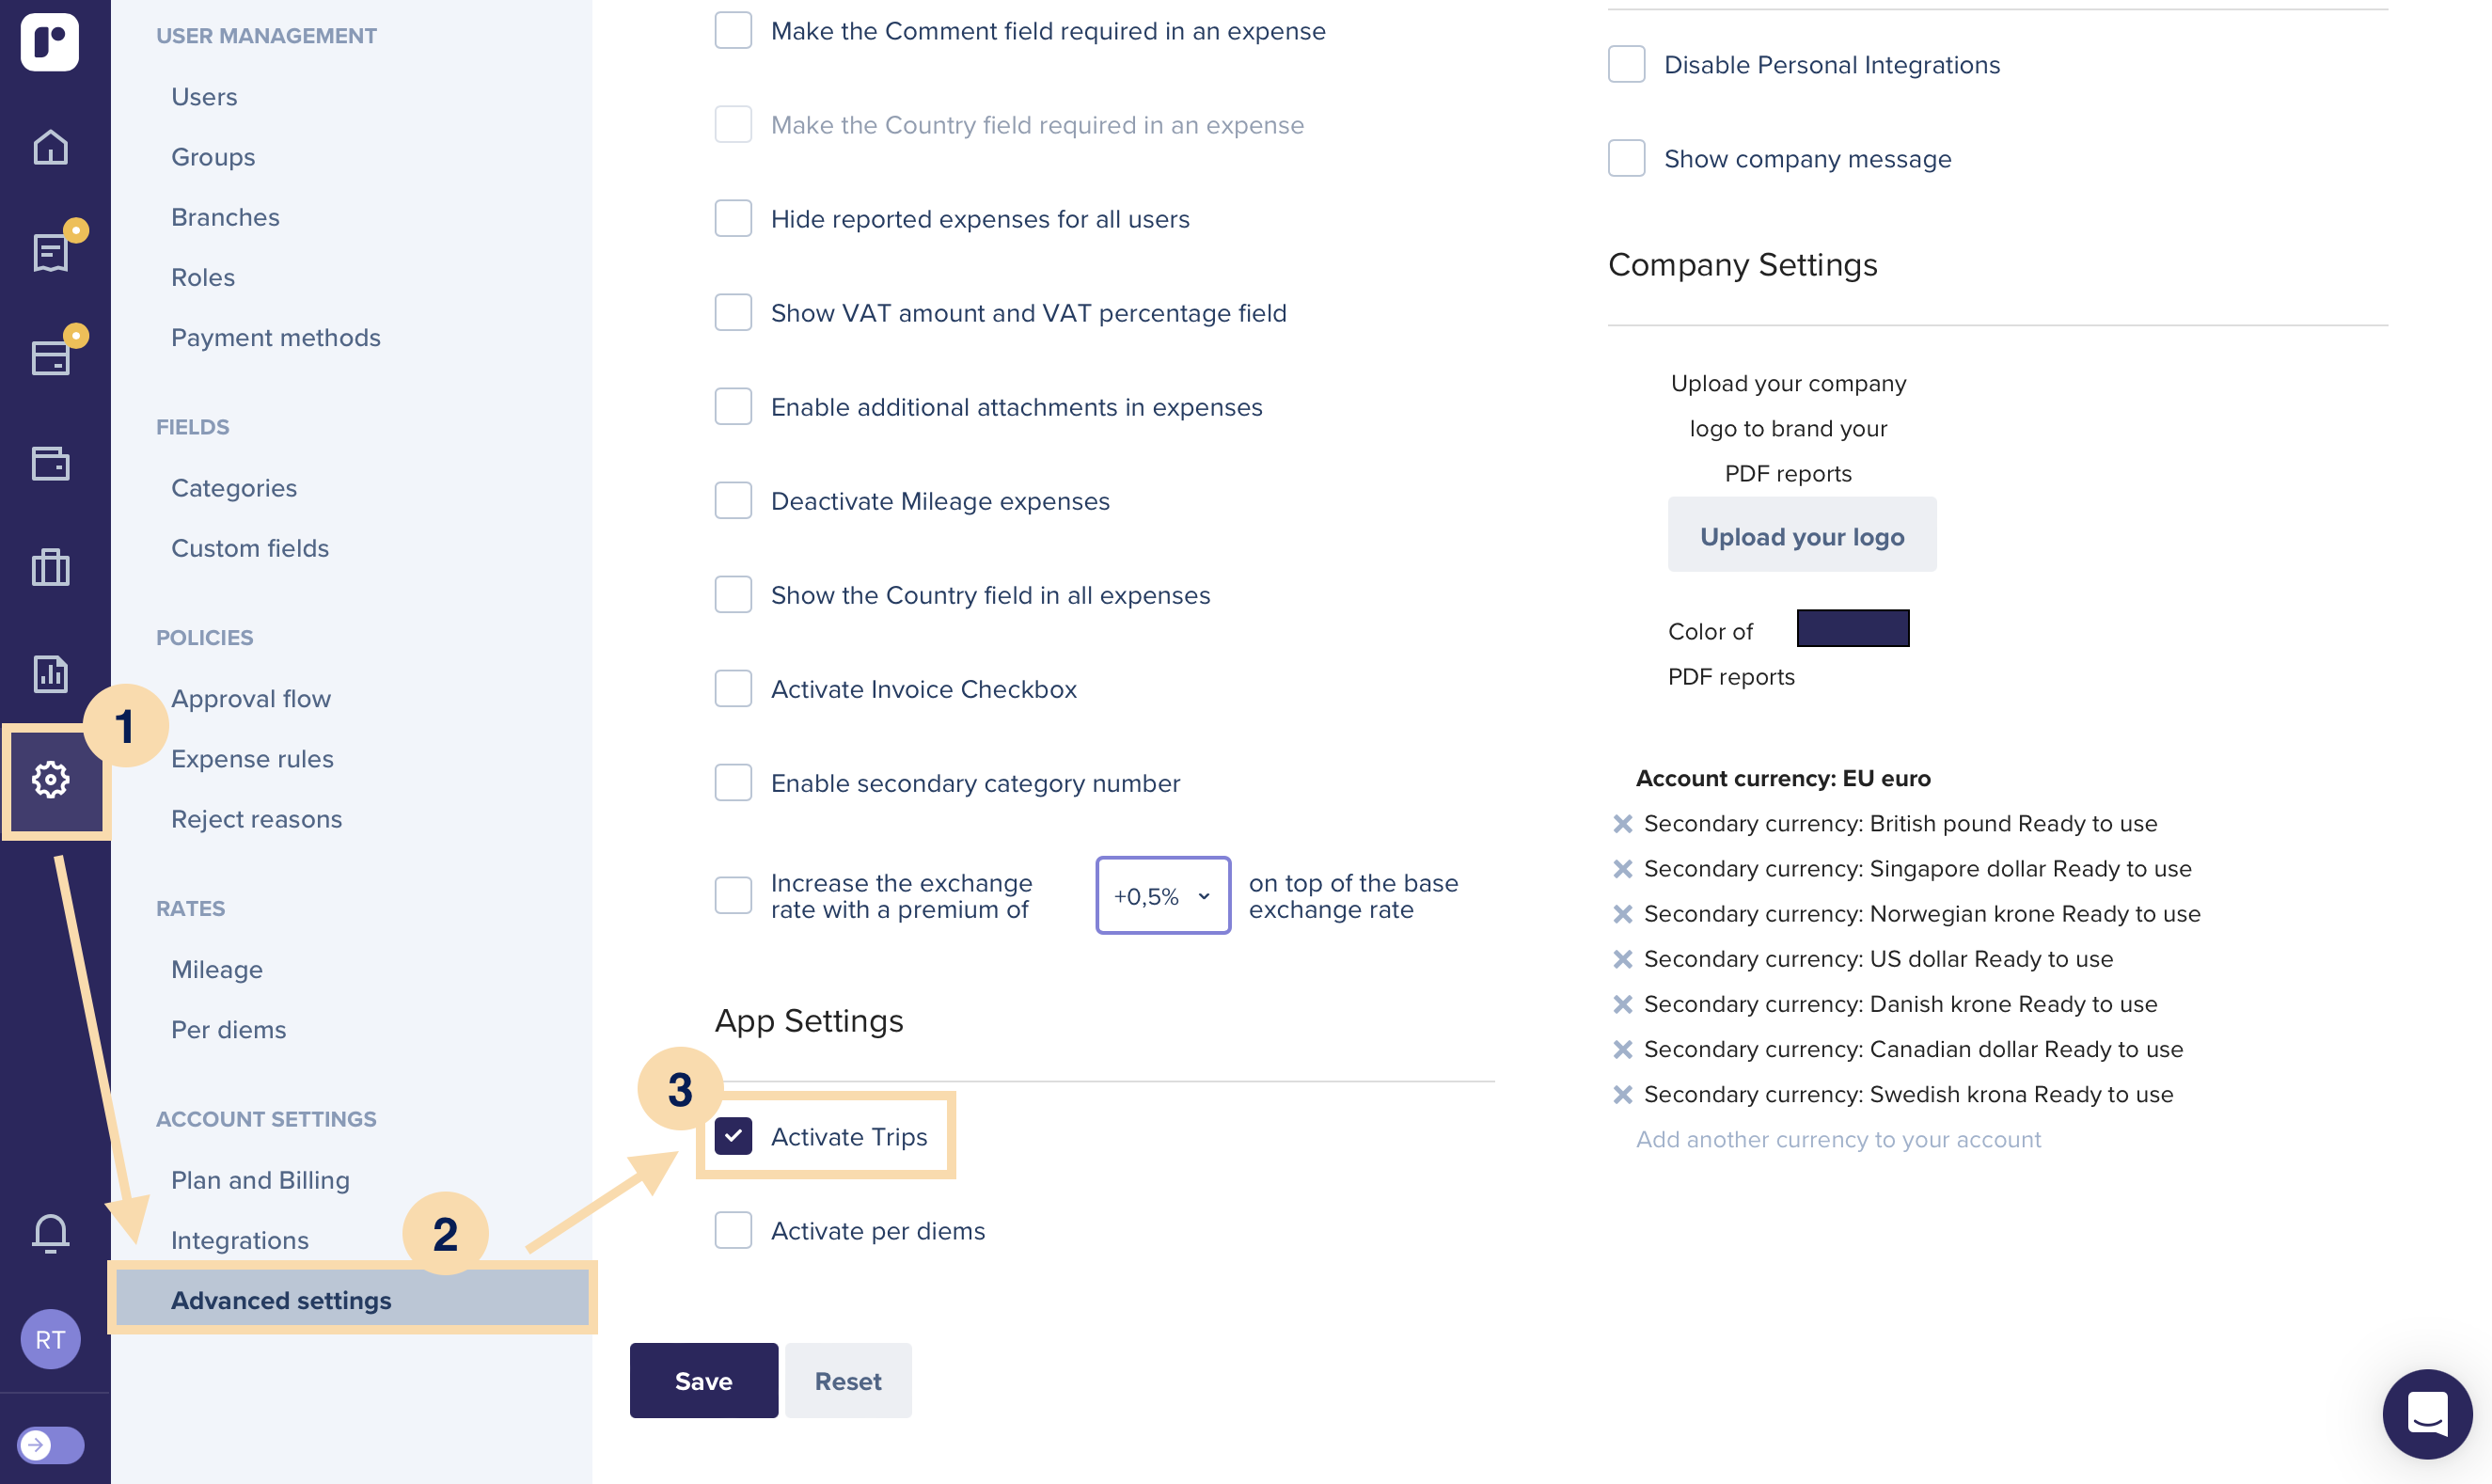This screenshot has width=2492, height=1484.
Task: Enable Activate per diems checkbox
Action: click(x=733, y=1230)
